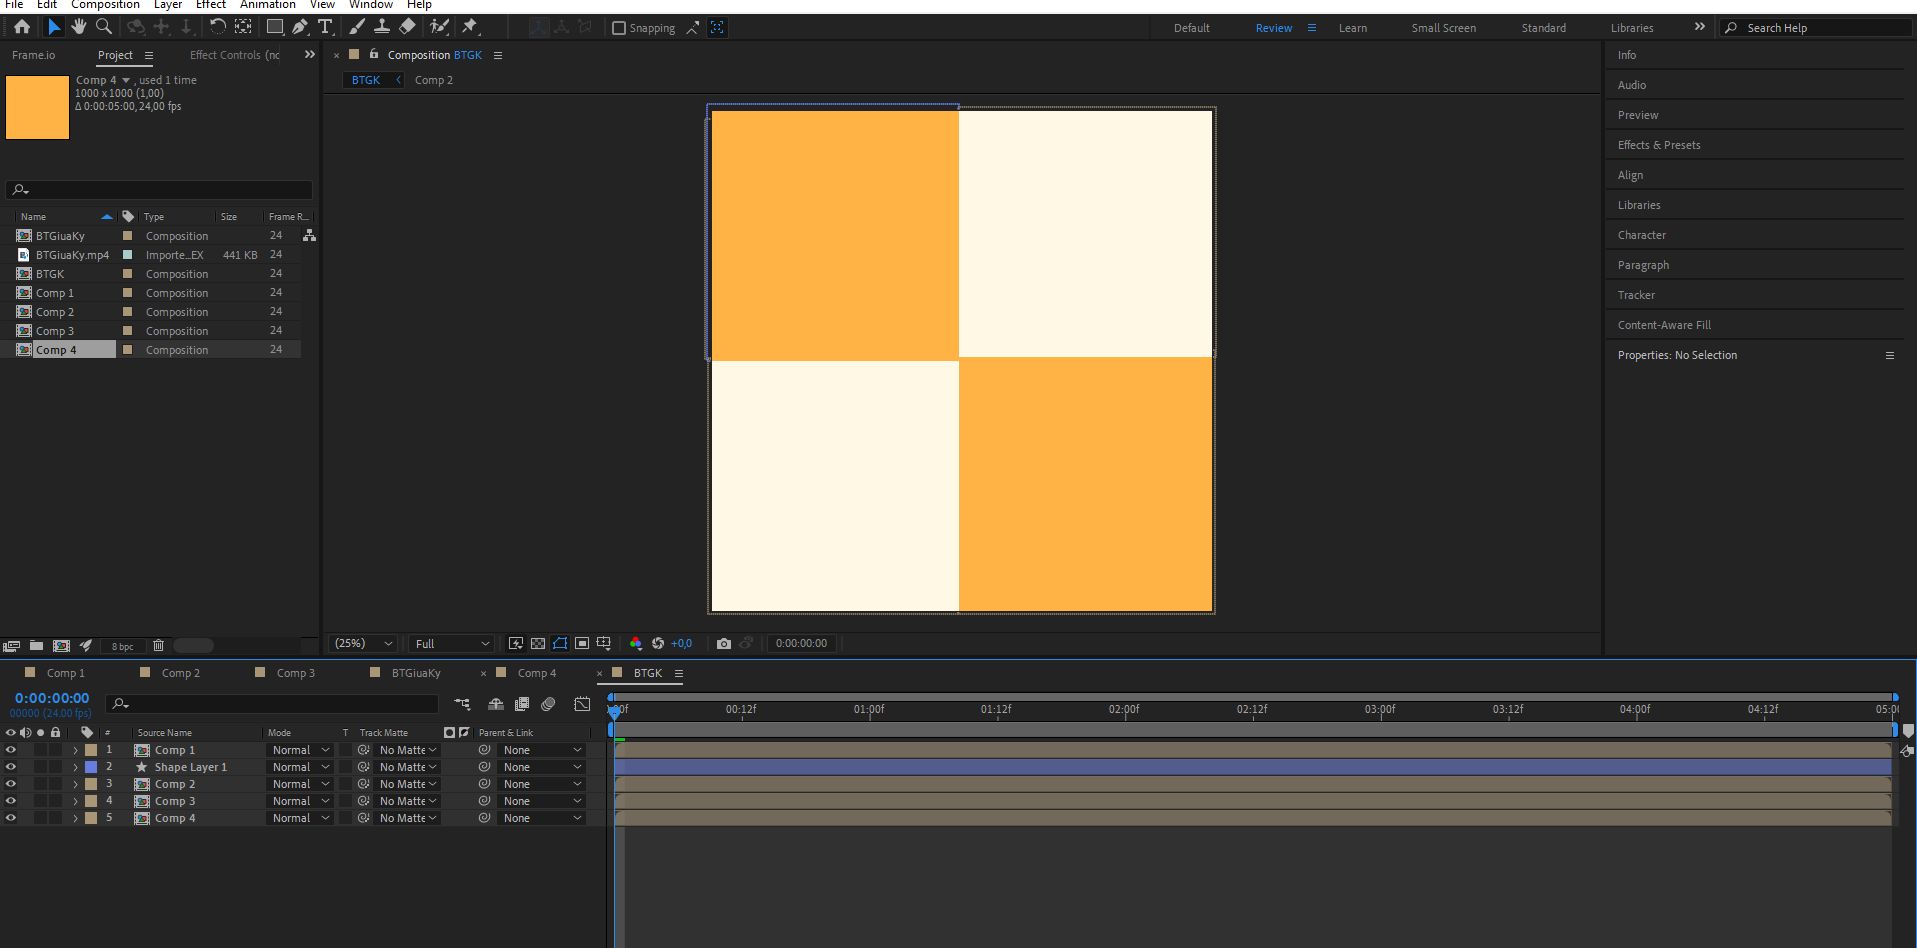
Task: Open the Parent dropdown for Comp 4 layer
Action: coord(542,818)
